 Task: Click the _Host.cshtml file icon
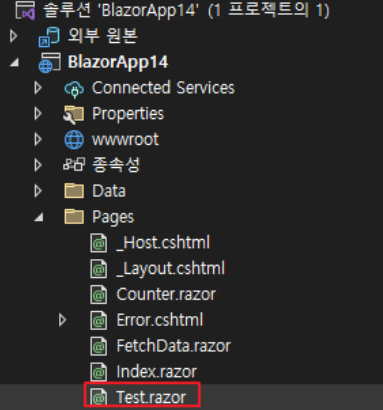(x=99, y=243)
